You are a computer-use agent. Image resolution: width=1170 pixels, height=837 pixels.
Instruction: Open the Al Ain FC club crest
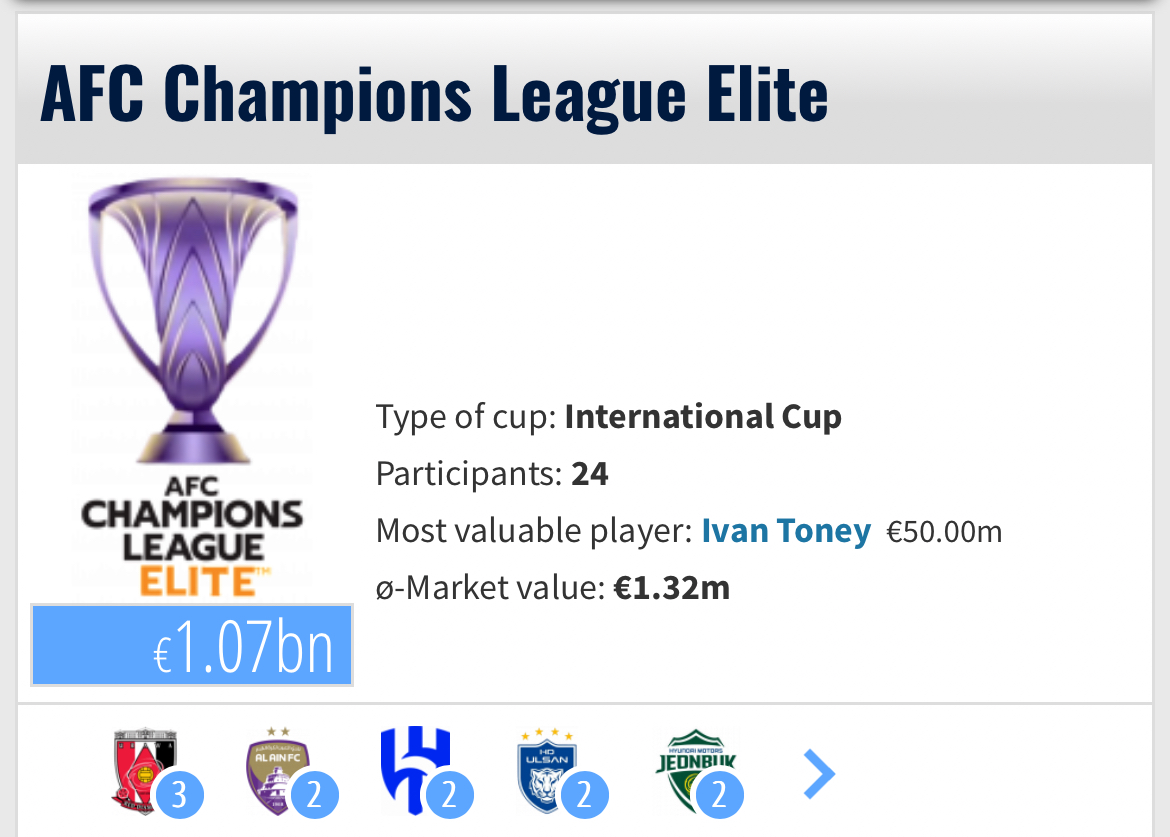(x=277, y=768)
